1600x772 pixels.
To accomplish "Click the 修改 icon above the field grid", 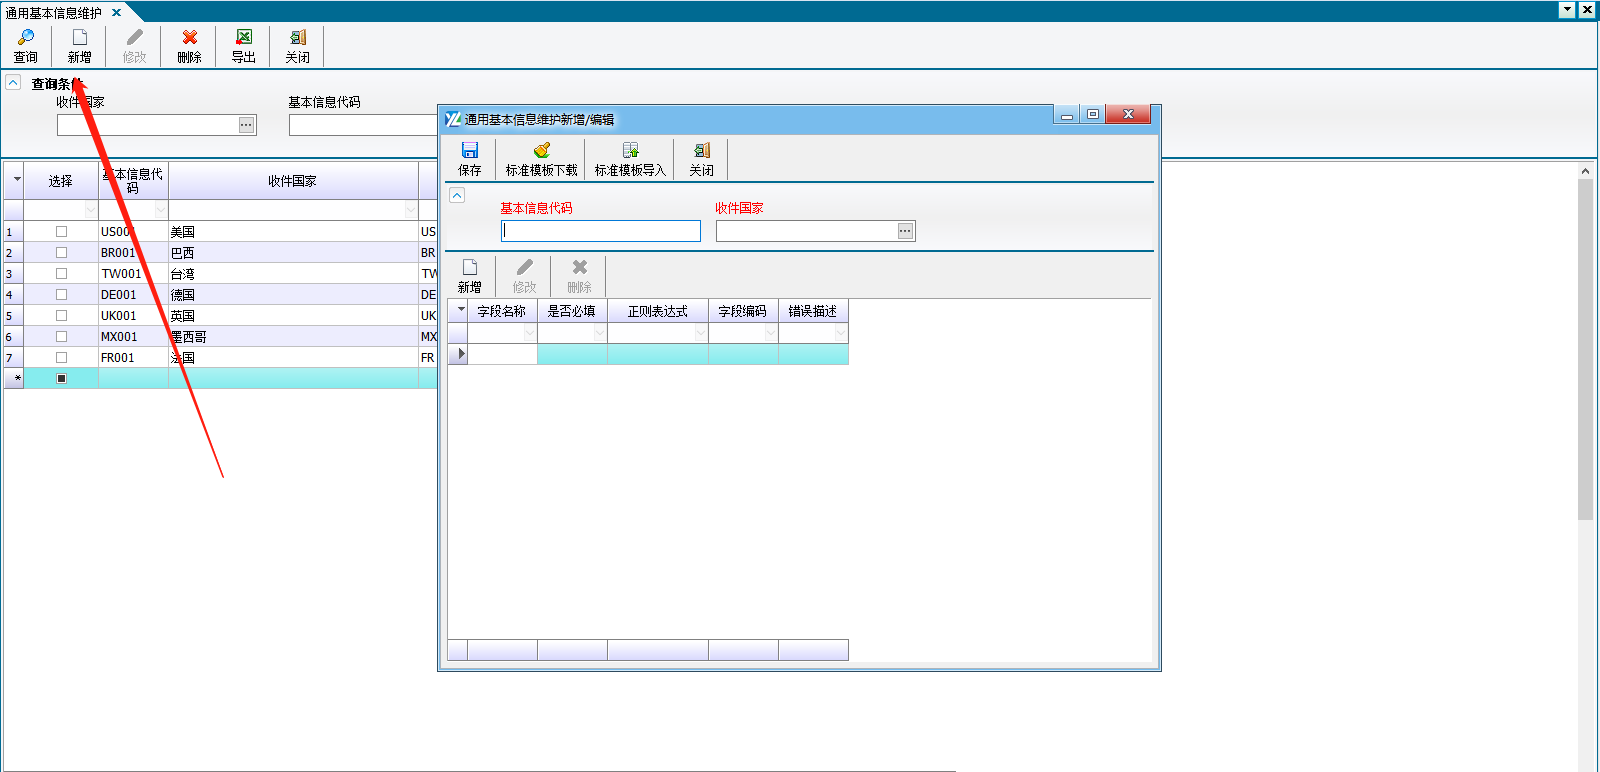I will pyautogui.click(x=525, y=267).
